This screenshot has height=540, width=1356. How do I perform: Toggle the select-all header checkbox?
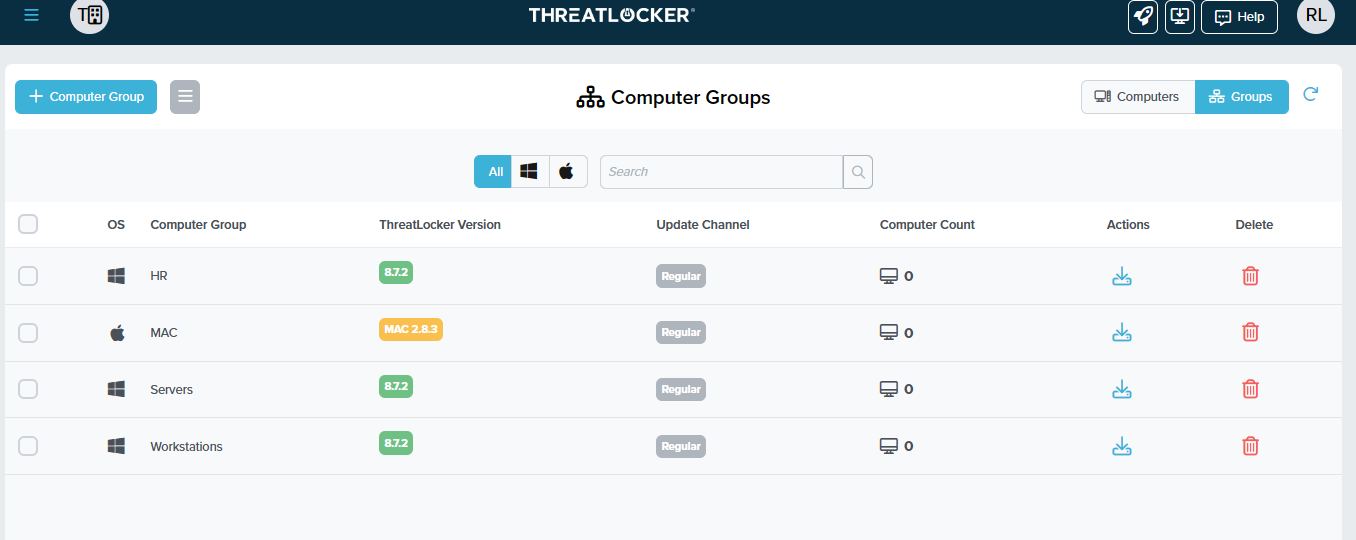(28, 224)
